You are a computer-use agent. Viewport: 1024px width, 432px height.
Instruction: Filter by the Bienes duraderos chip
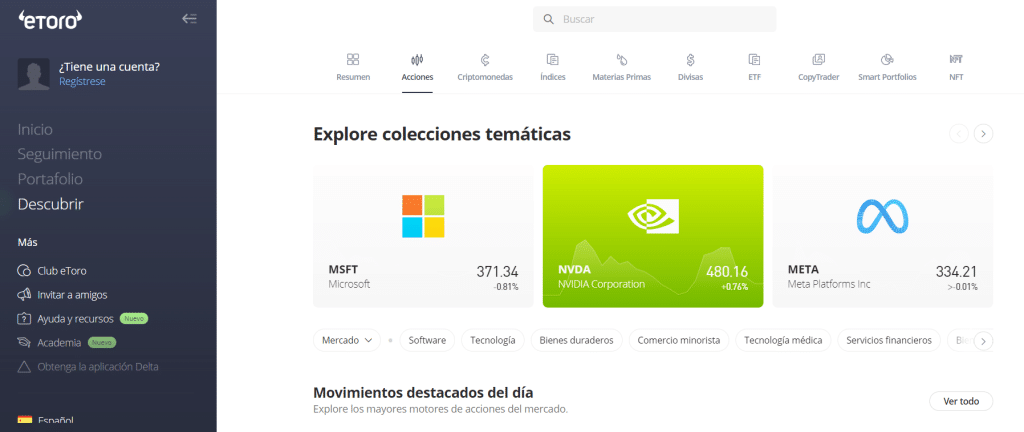tap(577, 340)
